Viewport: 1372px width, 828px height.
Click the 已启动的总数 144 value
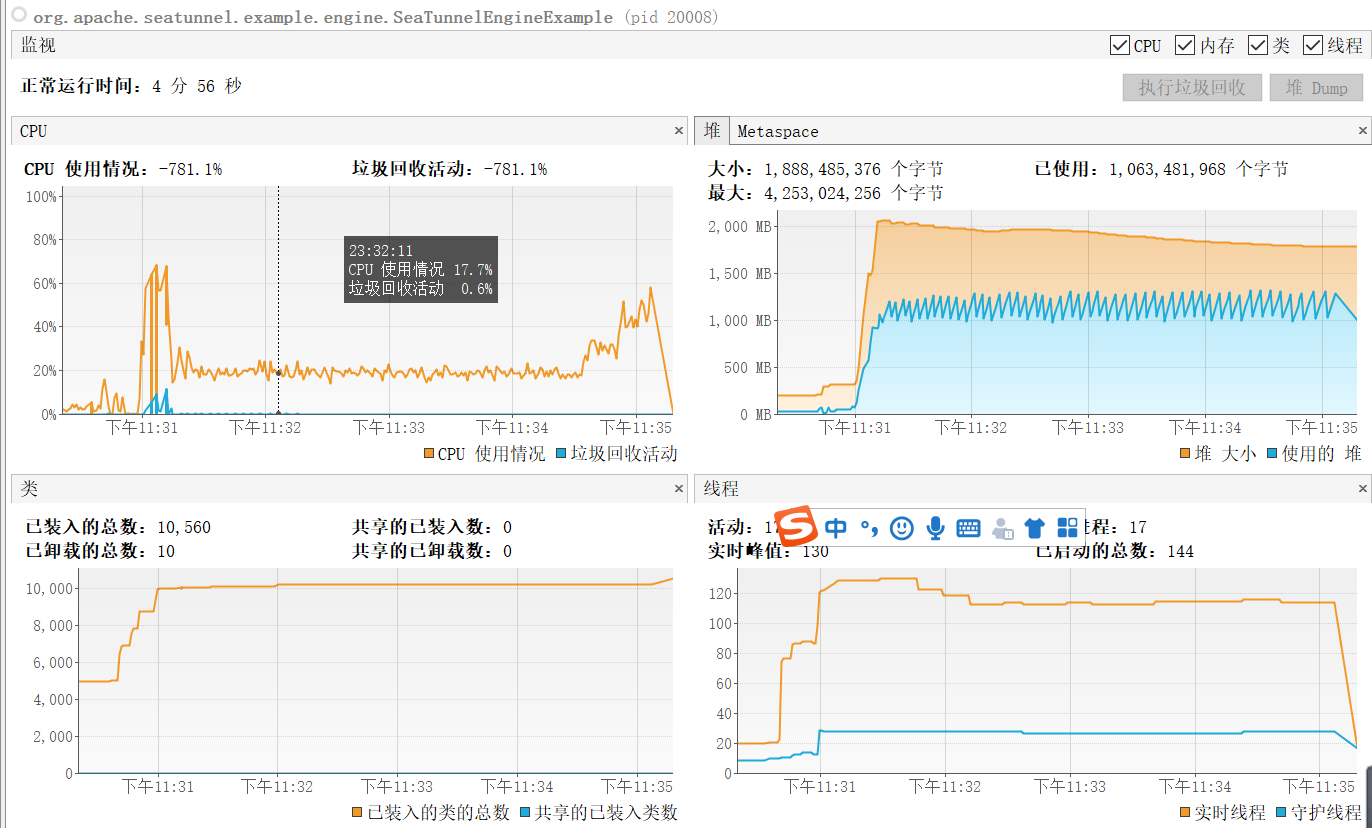(x=1179, y=551)
